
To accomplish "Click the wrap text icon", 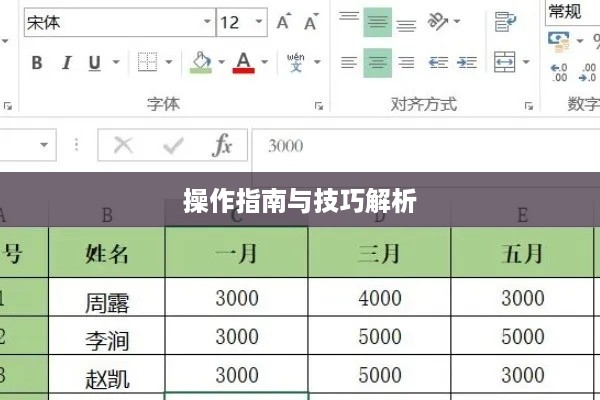I will click(505, 22).
